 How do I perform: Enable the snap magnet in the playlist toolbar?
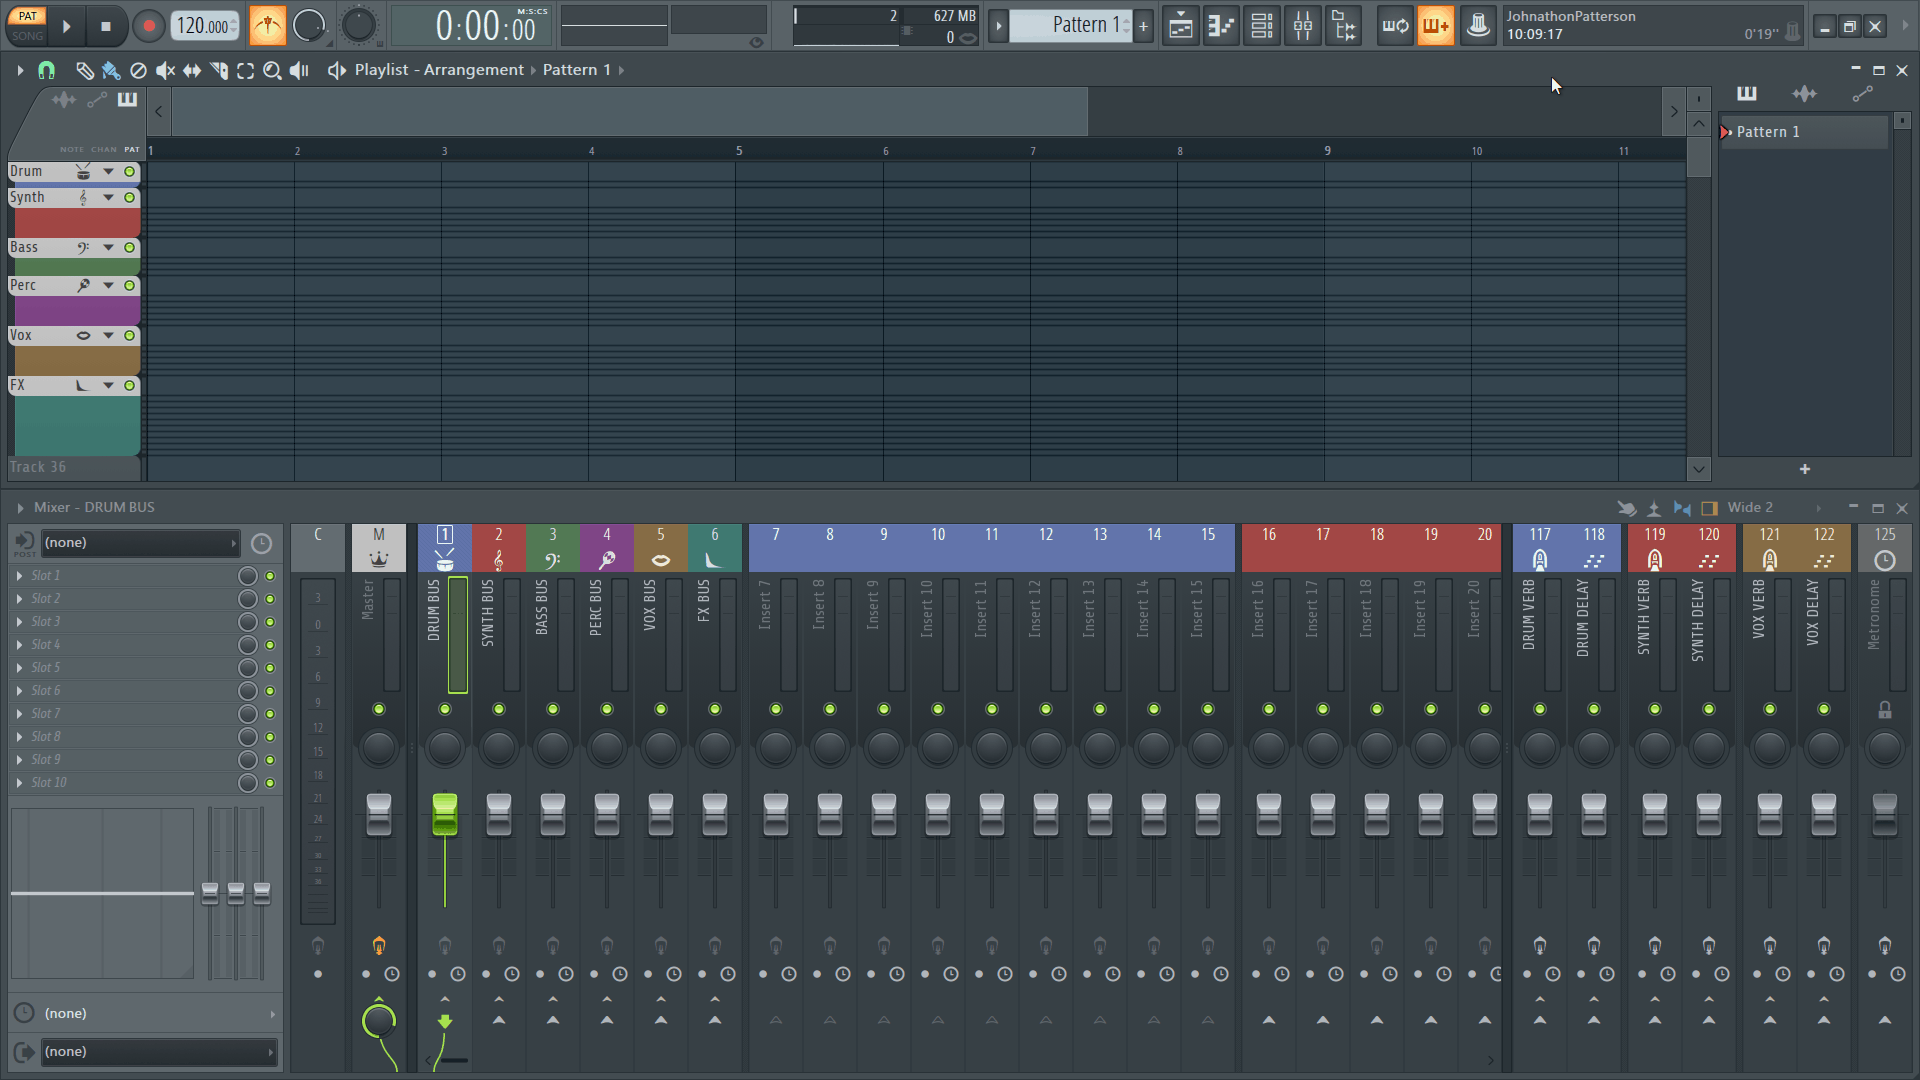tap(46, 69)
